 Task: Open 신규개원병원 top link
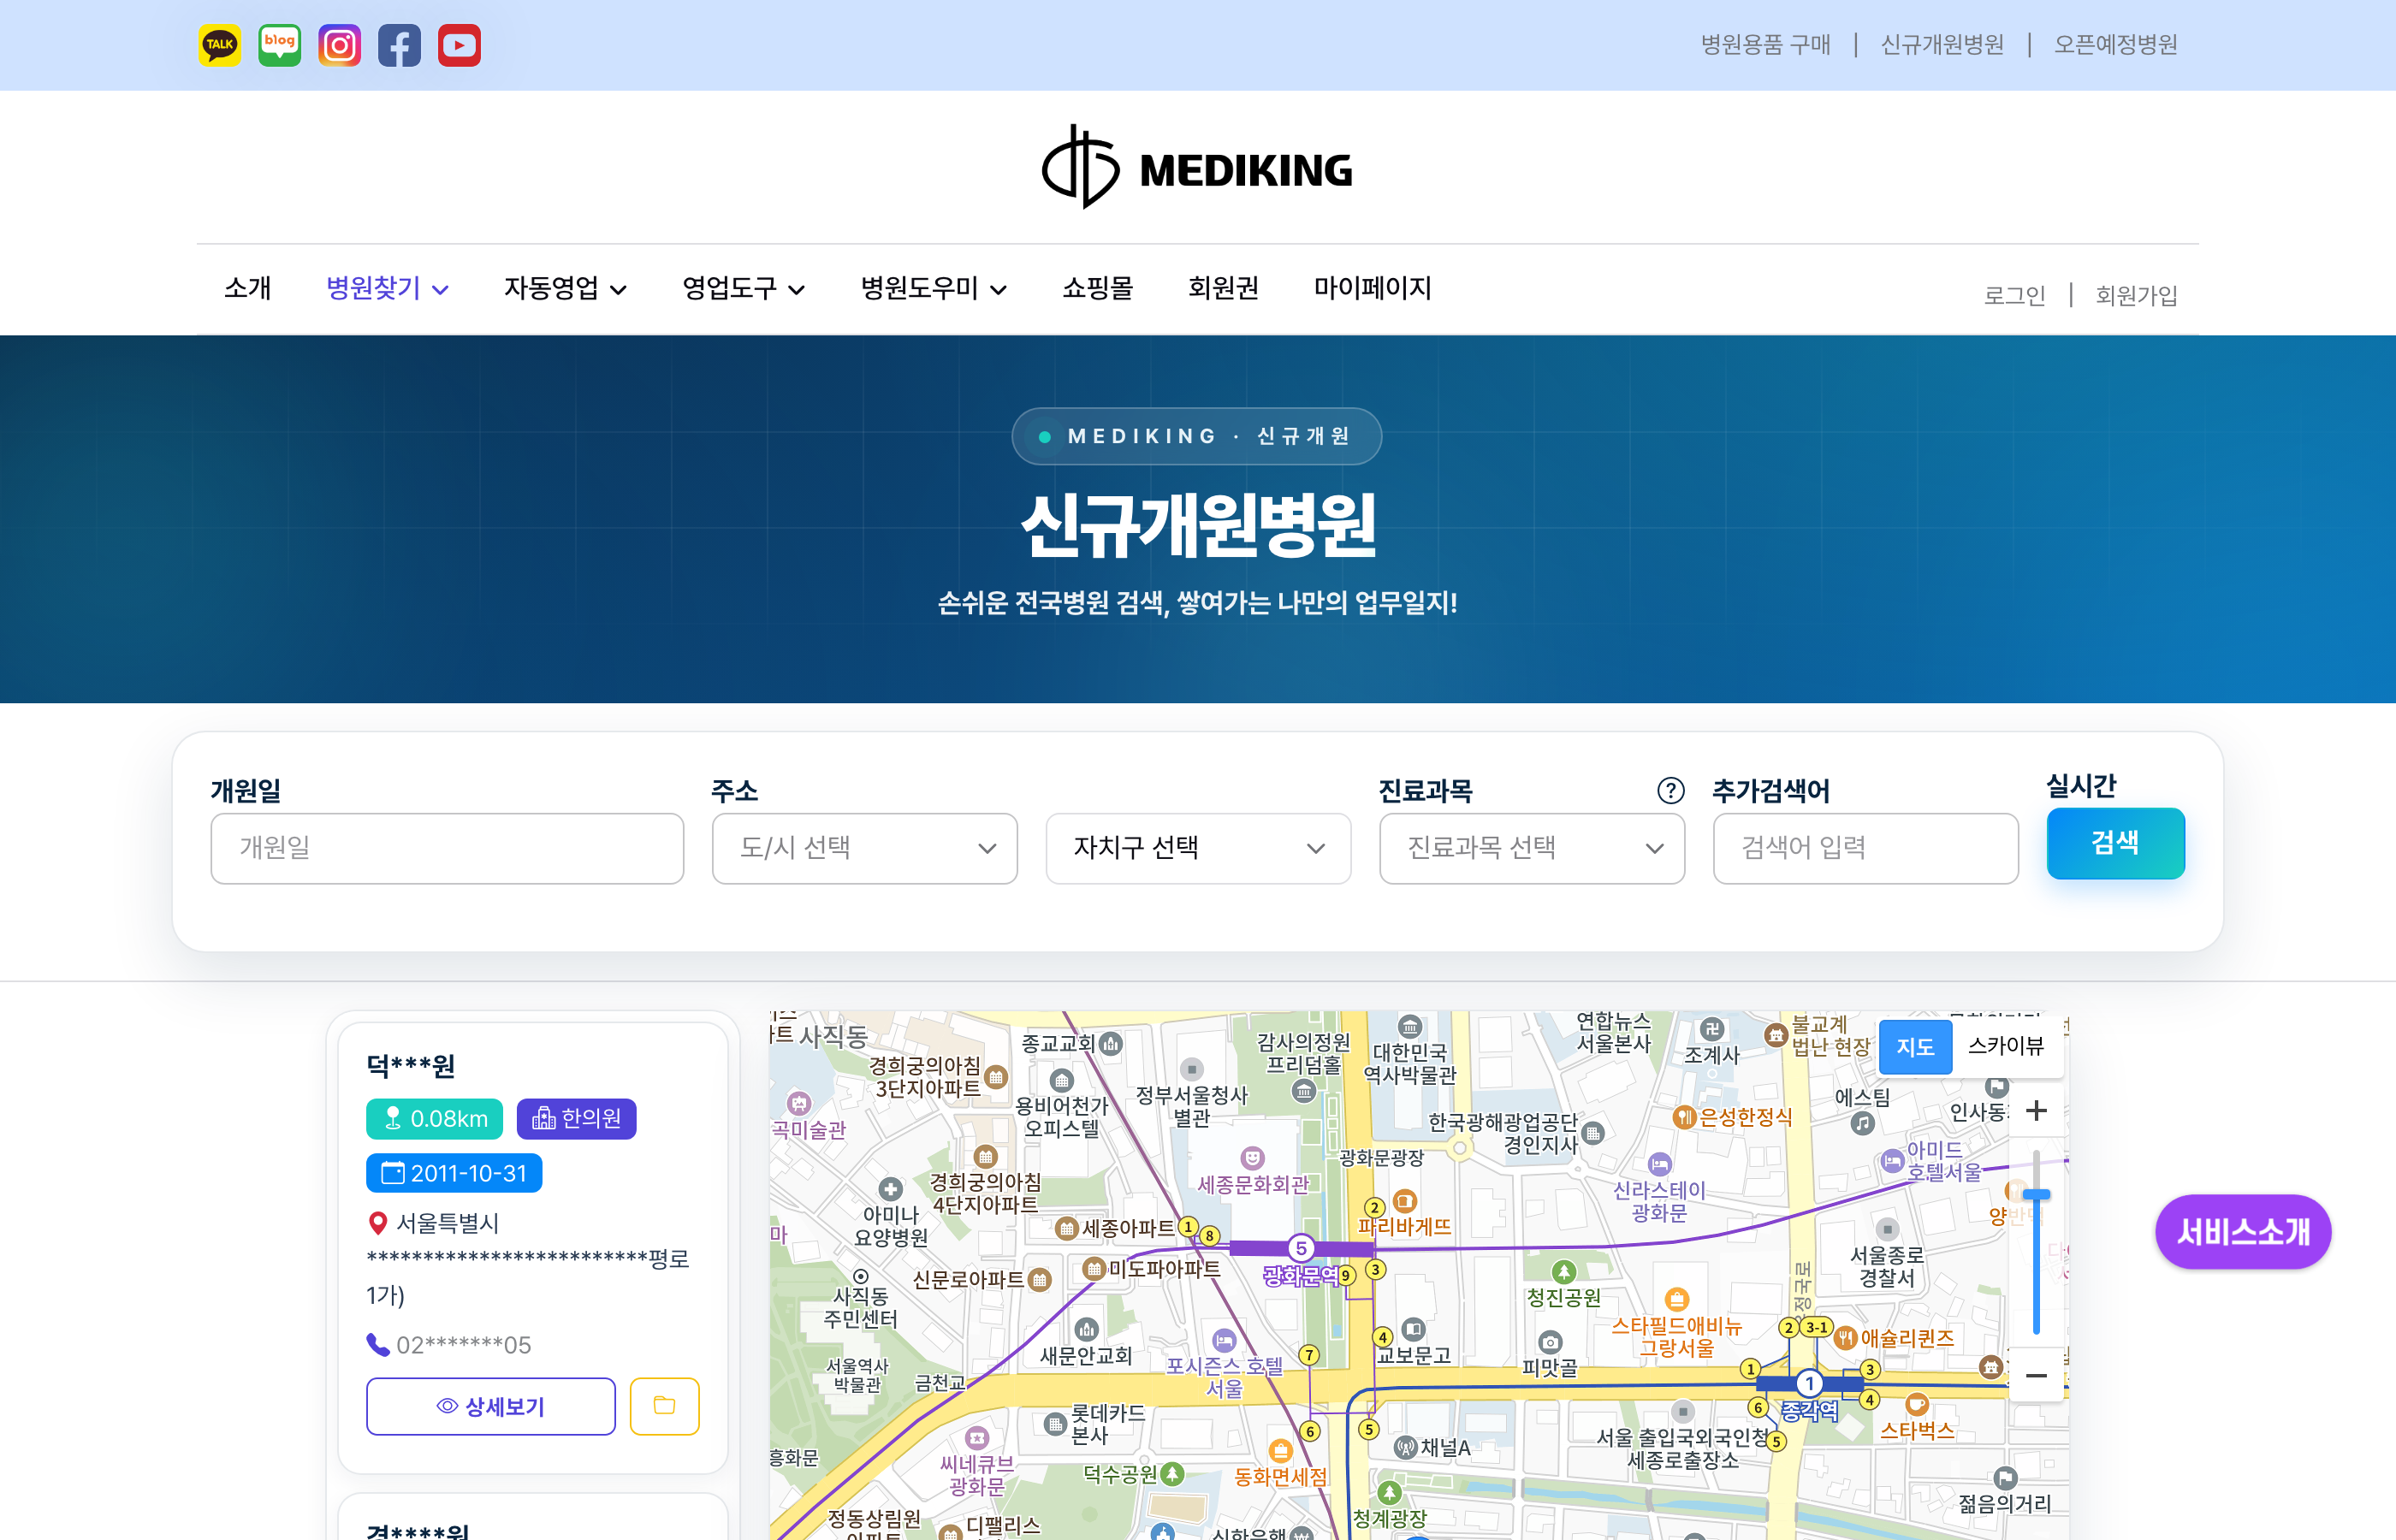(x=1942, y=44)
